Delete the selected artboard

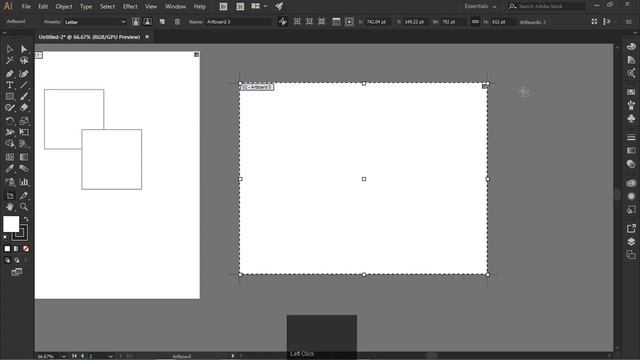[x=177, y=22]
